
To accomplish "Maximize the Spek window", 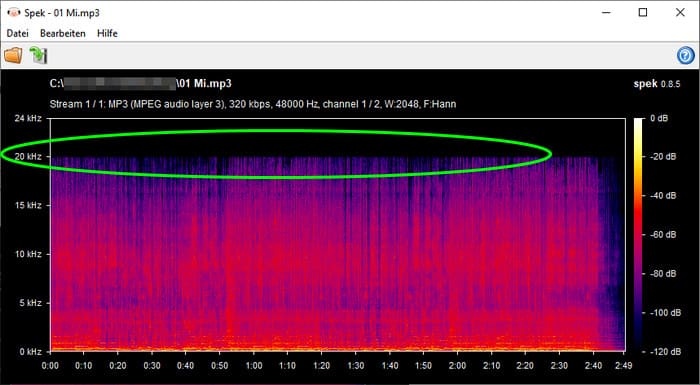I will click(643, 13).
